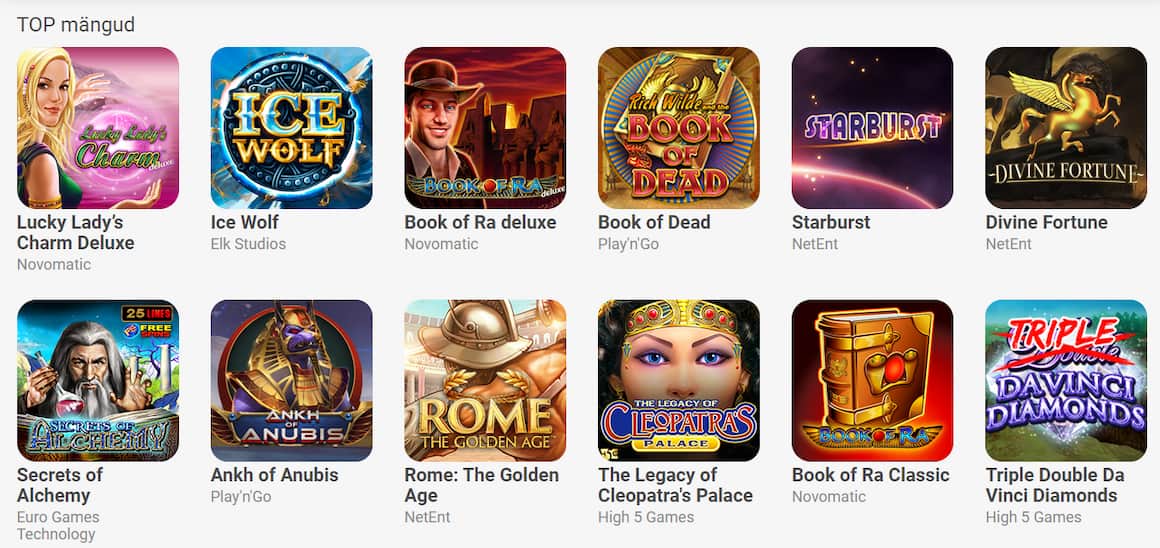
Task: Launch Cleopatra's Palace game image
Action: pos(679,380)
